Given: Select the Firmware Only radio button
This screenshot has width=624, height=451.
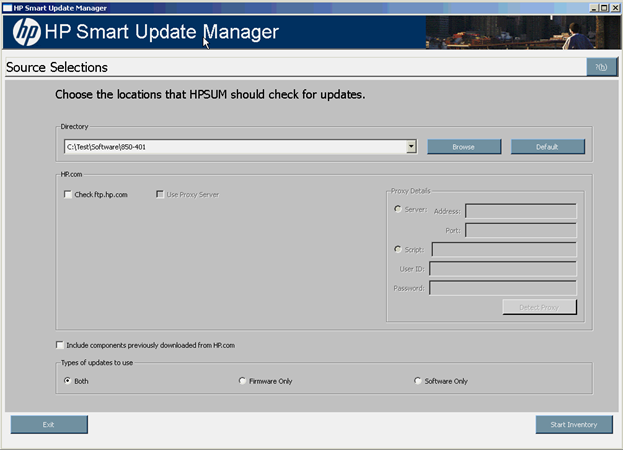Looking at the screenshot, I should pos(243,381).
